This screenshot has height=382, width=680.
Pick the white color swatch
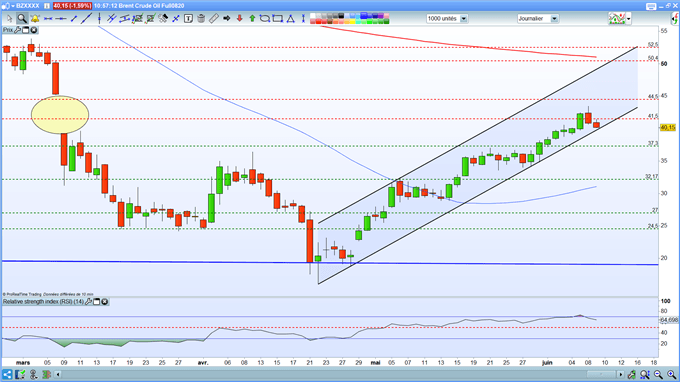coord(313,16)
